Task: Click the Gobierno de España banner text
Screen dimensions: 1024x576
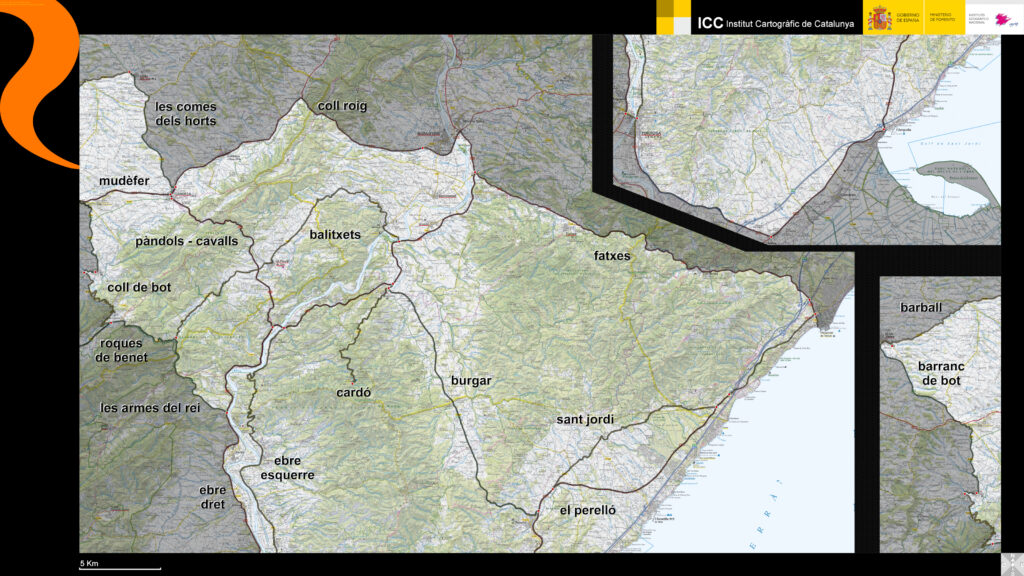Action: pyautogui.click(x=908, y=18)
